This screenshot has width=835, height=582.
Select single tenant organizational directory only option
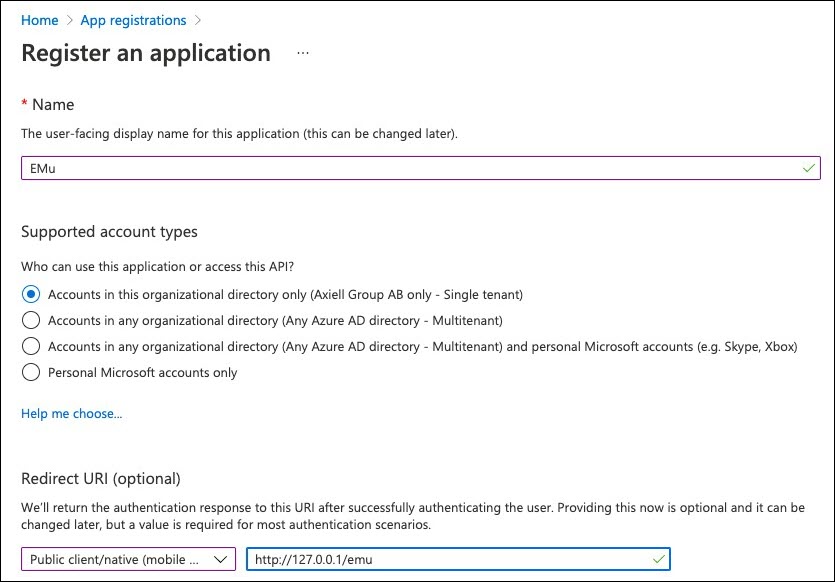pyautogui.click(x=31, y=294)
